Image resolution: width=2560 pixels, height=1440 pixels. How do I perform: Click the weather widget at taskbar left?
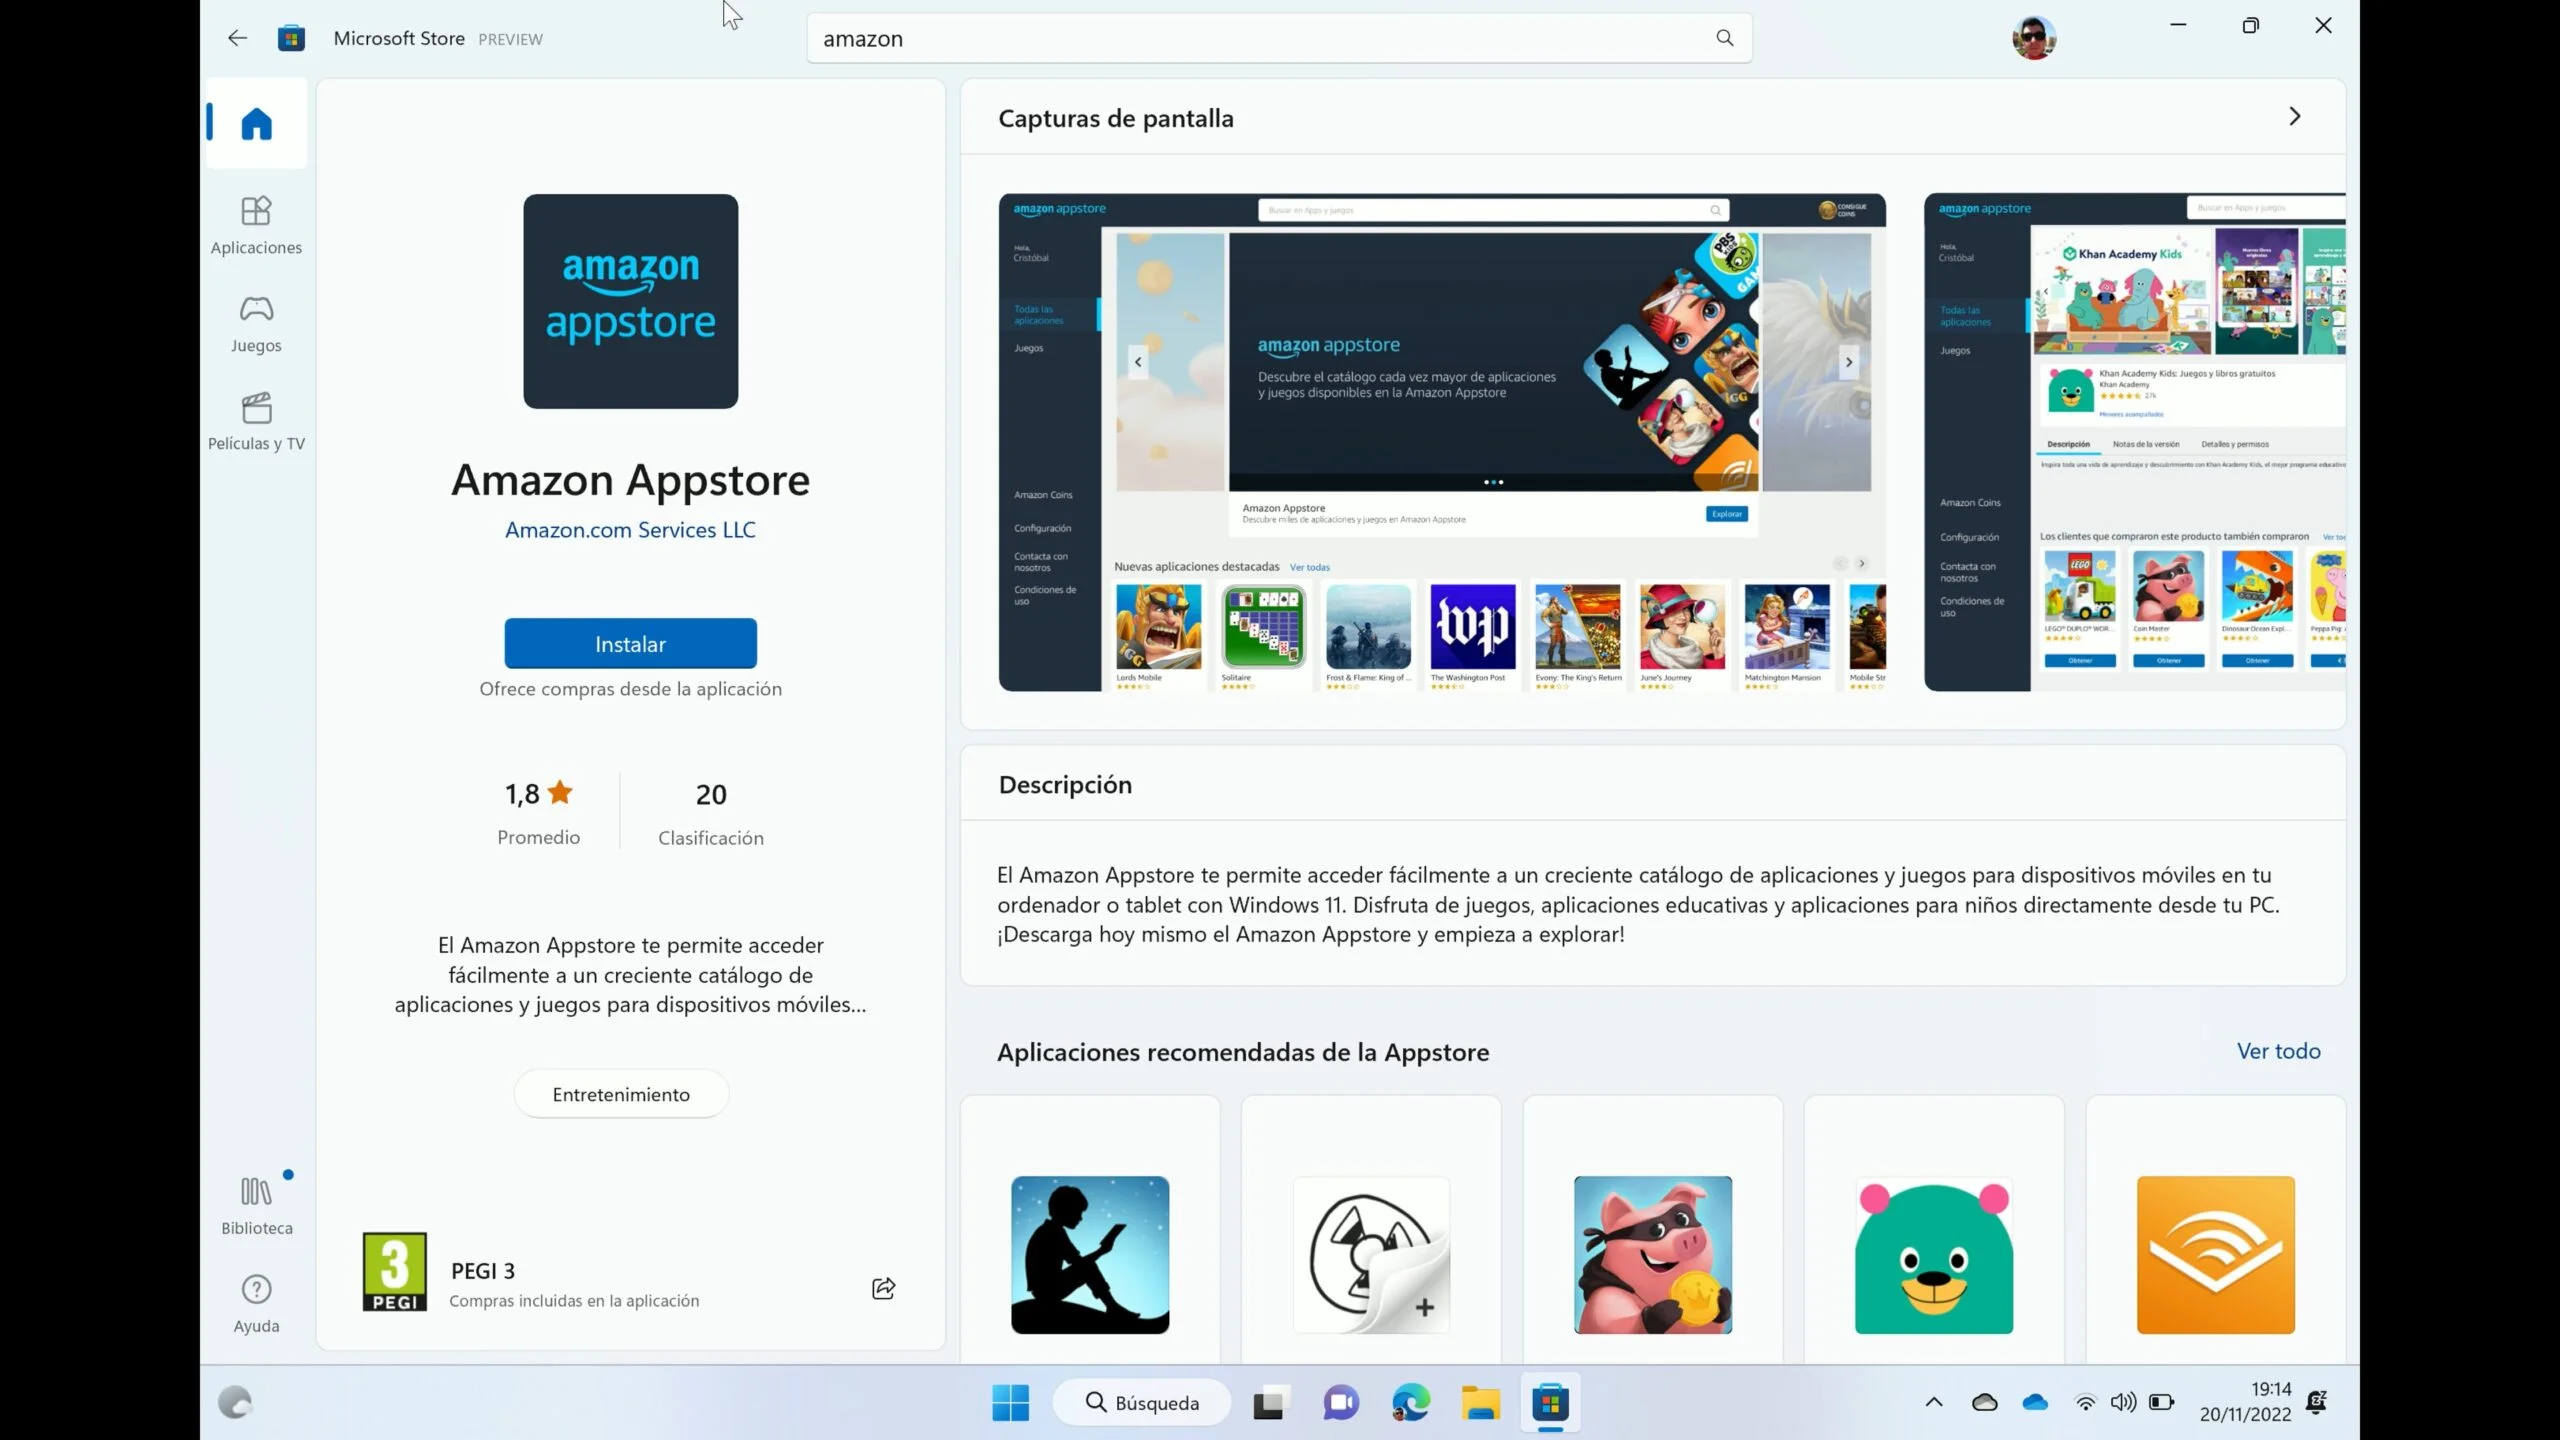point(235,1403)
